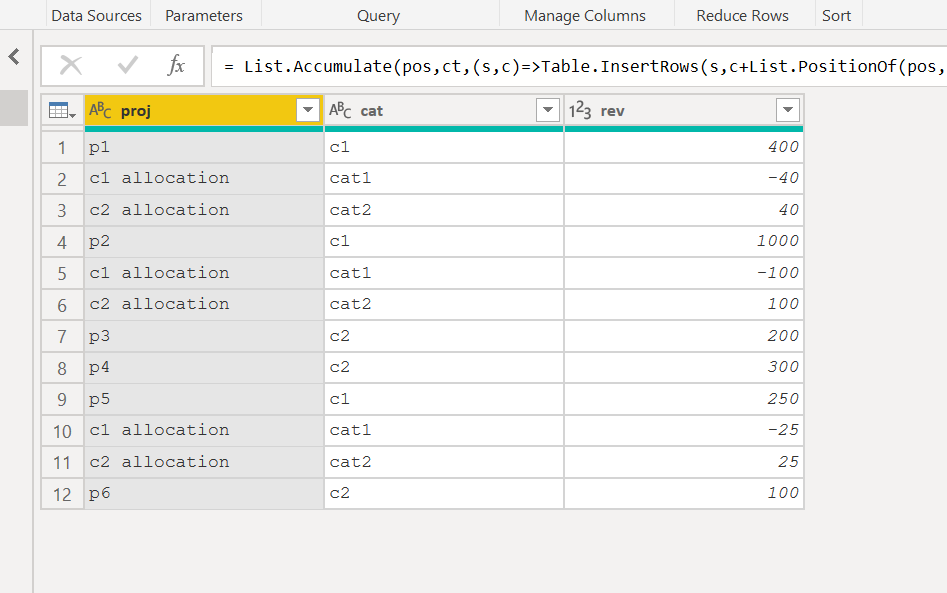The height and width of the screenshot is (593, 947).
Task: Select row number 4
Action: [x=62, y=242]
